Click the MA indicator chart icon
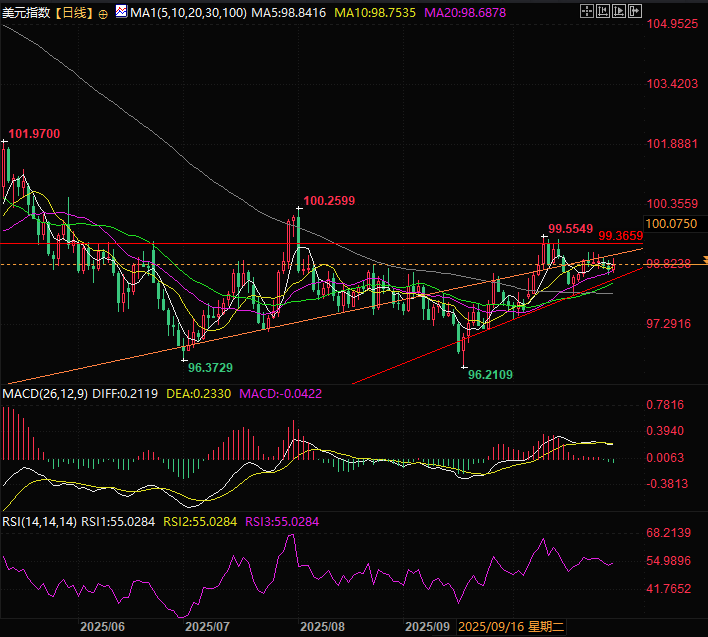The image size is (708, 637). point(121,13)
